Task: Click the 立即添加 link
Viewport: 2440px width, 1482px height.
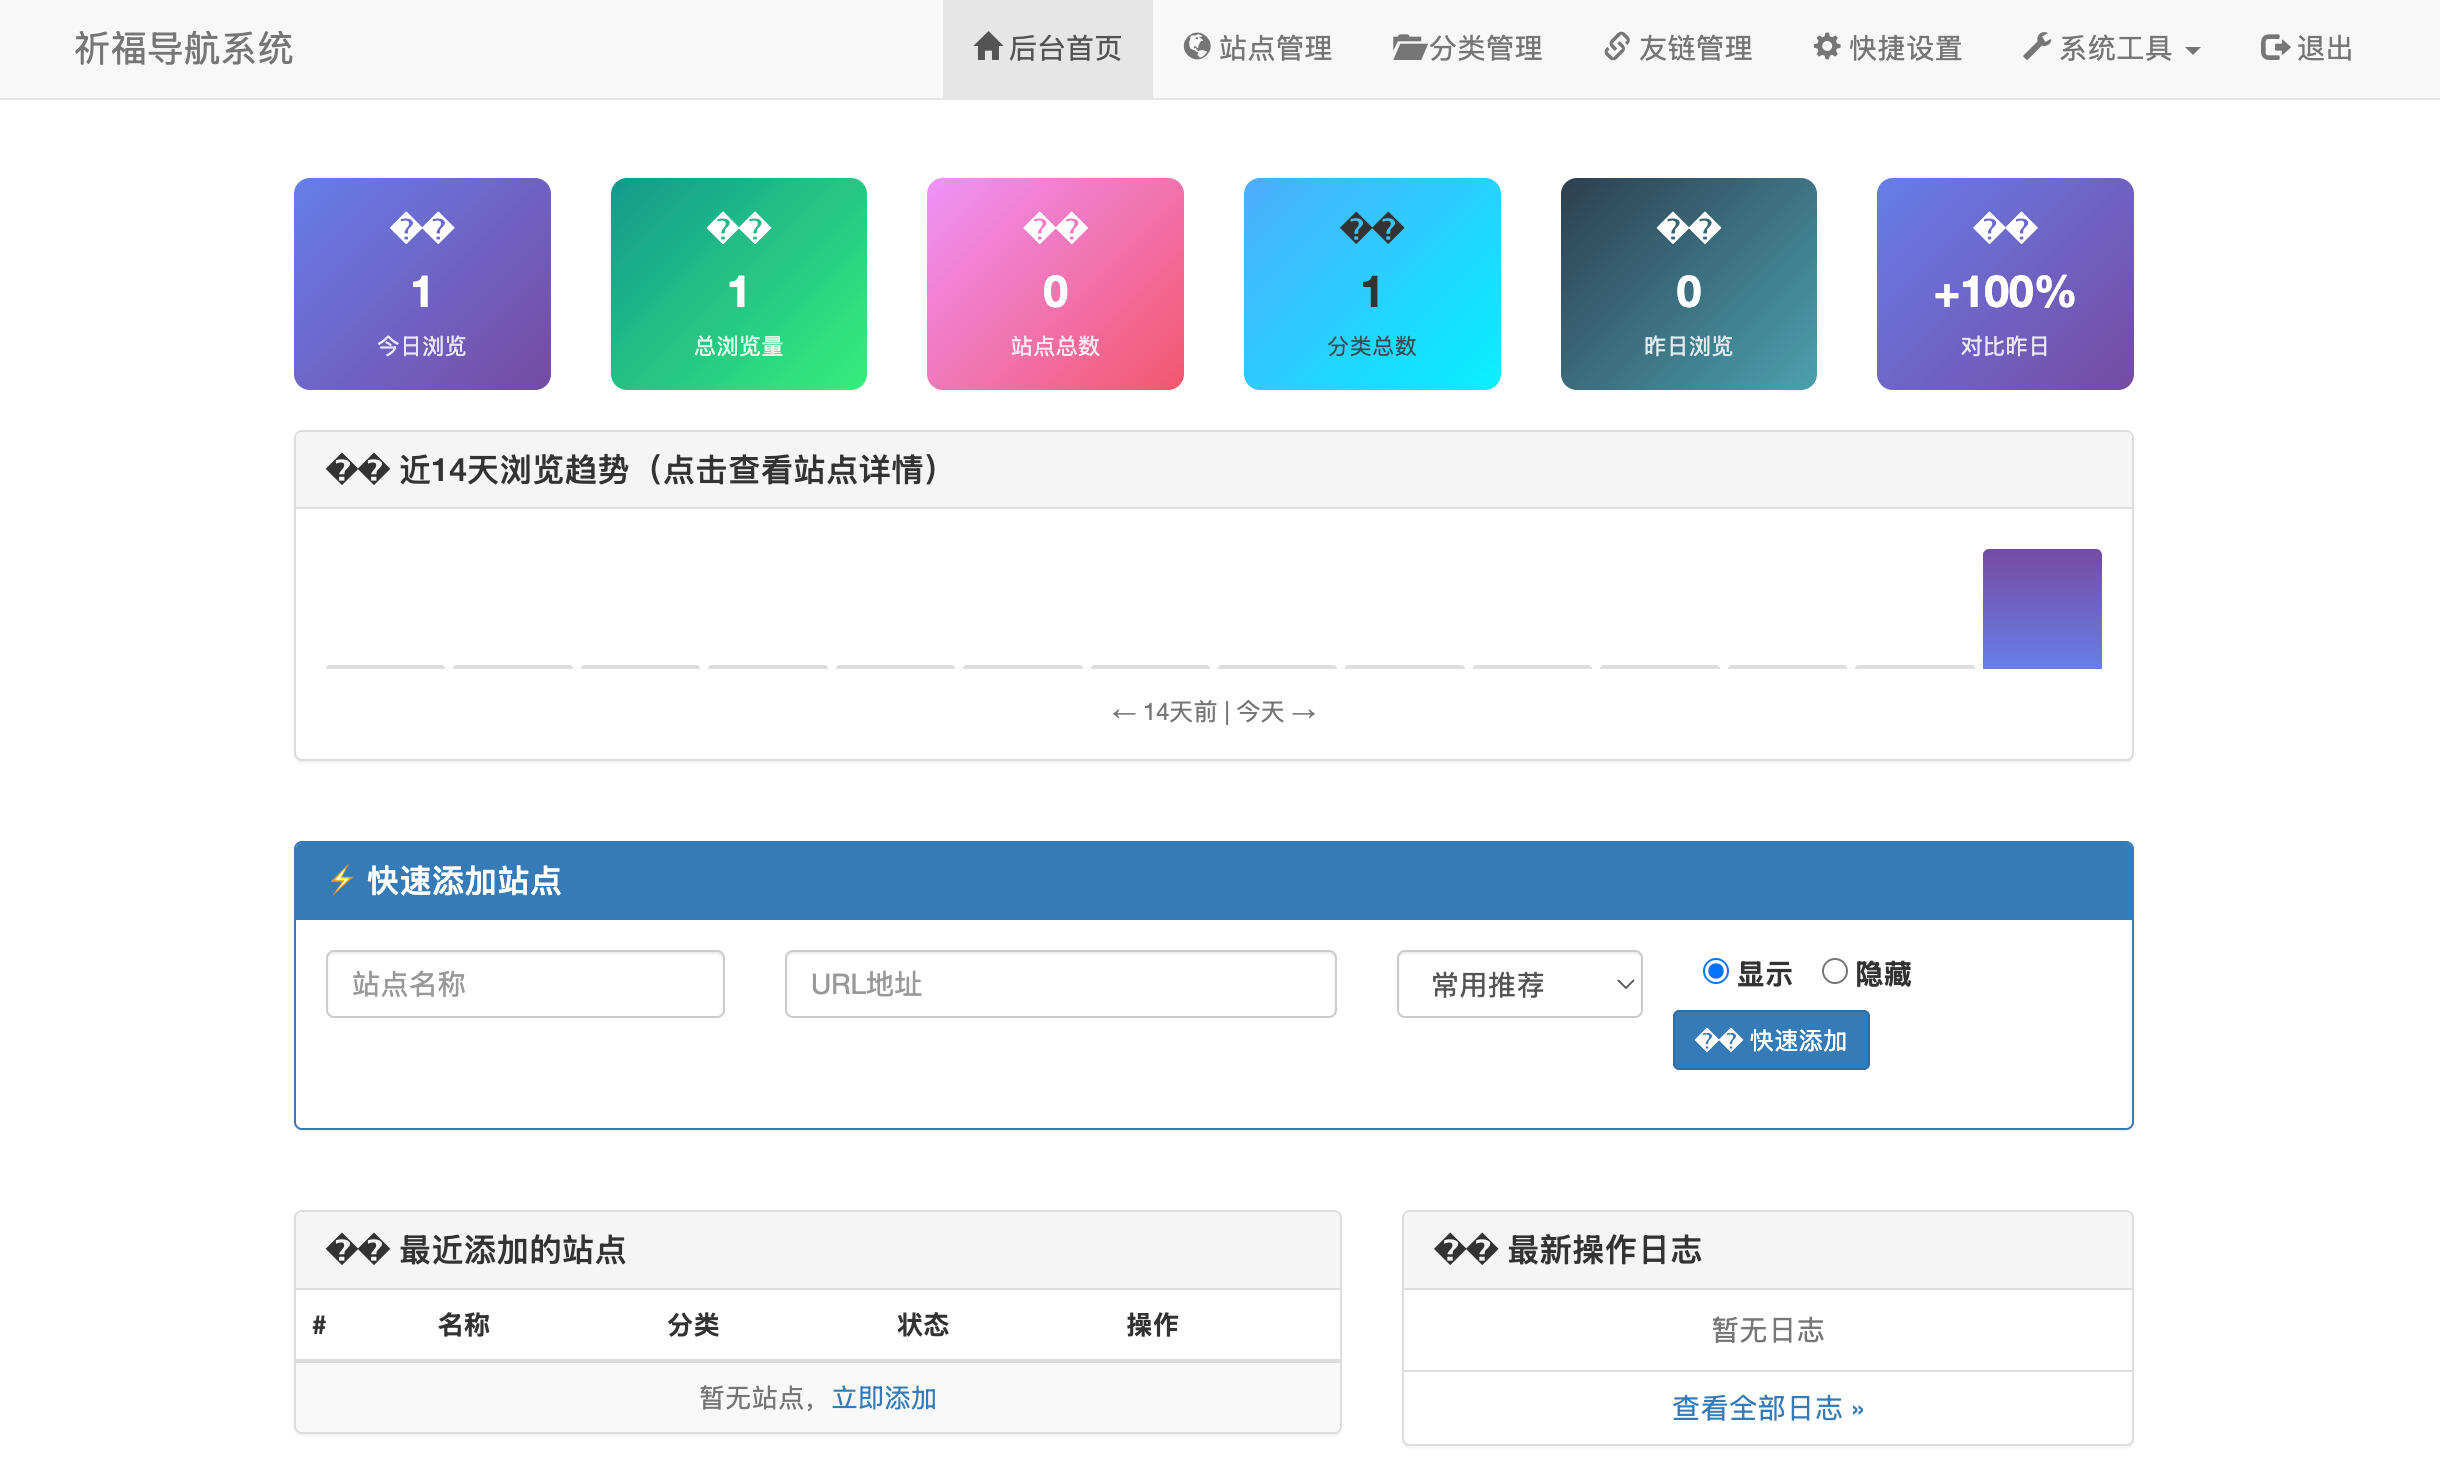Action: 884,1397
